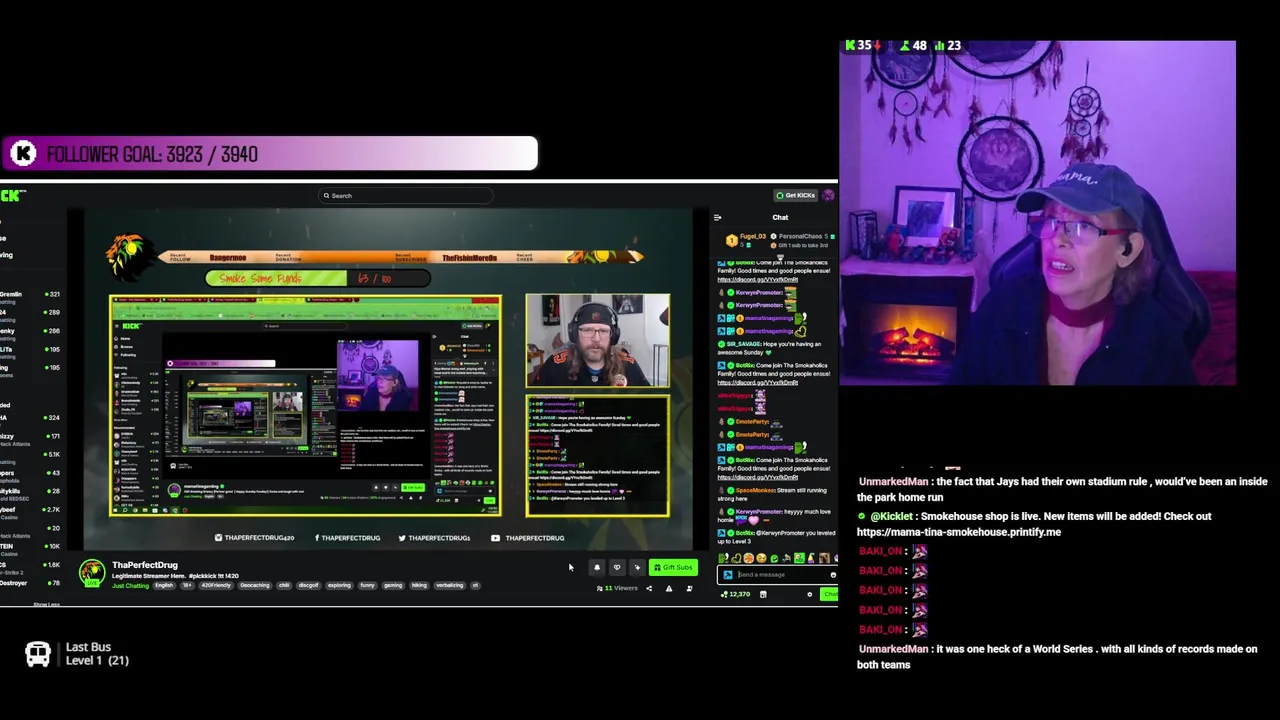
Task: Click the green Chat send button
Action: (830, 594)
